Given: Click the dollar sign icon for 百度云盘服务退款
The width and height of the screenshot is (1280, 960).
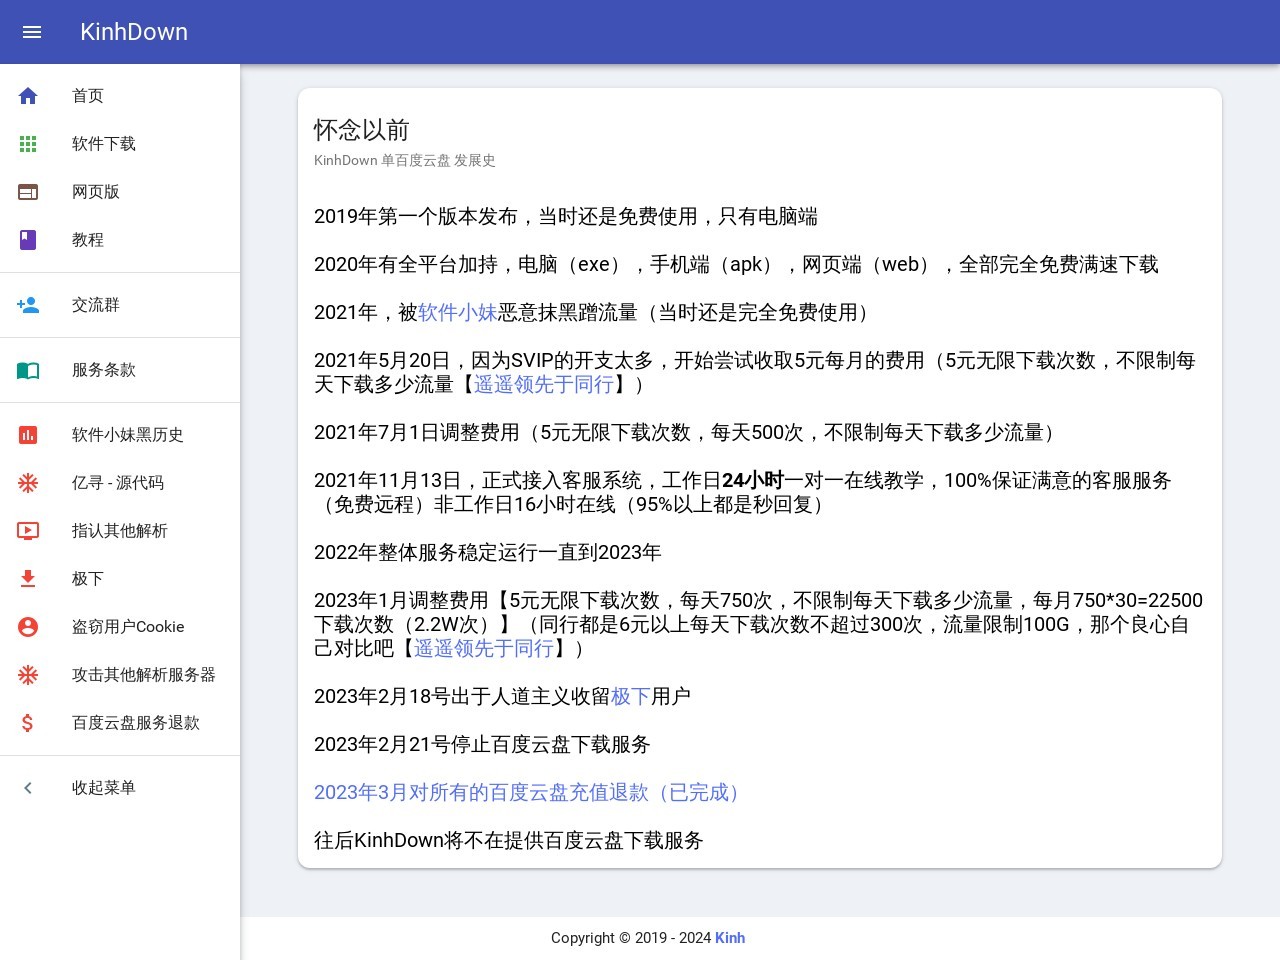Looking at the screenshot, I should pyautogui.click(x=28, y=723).
